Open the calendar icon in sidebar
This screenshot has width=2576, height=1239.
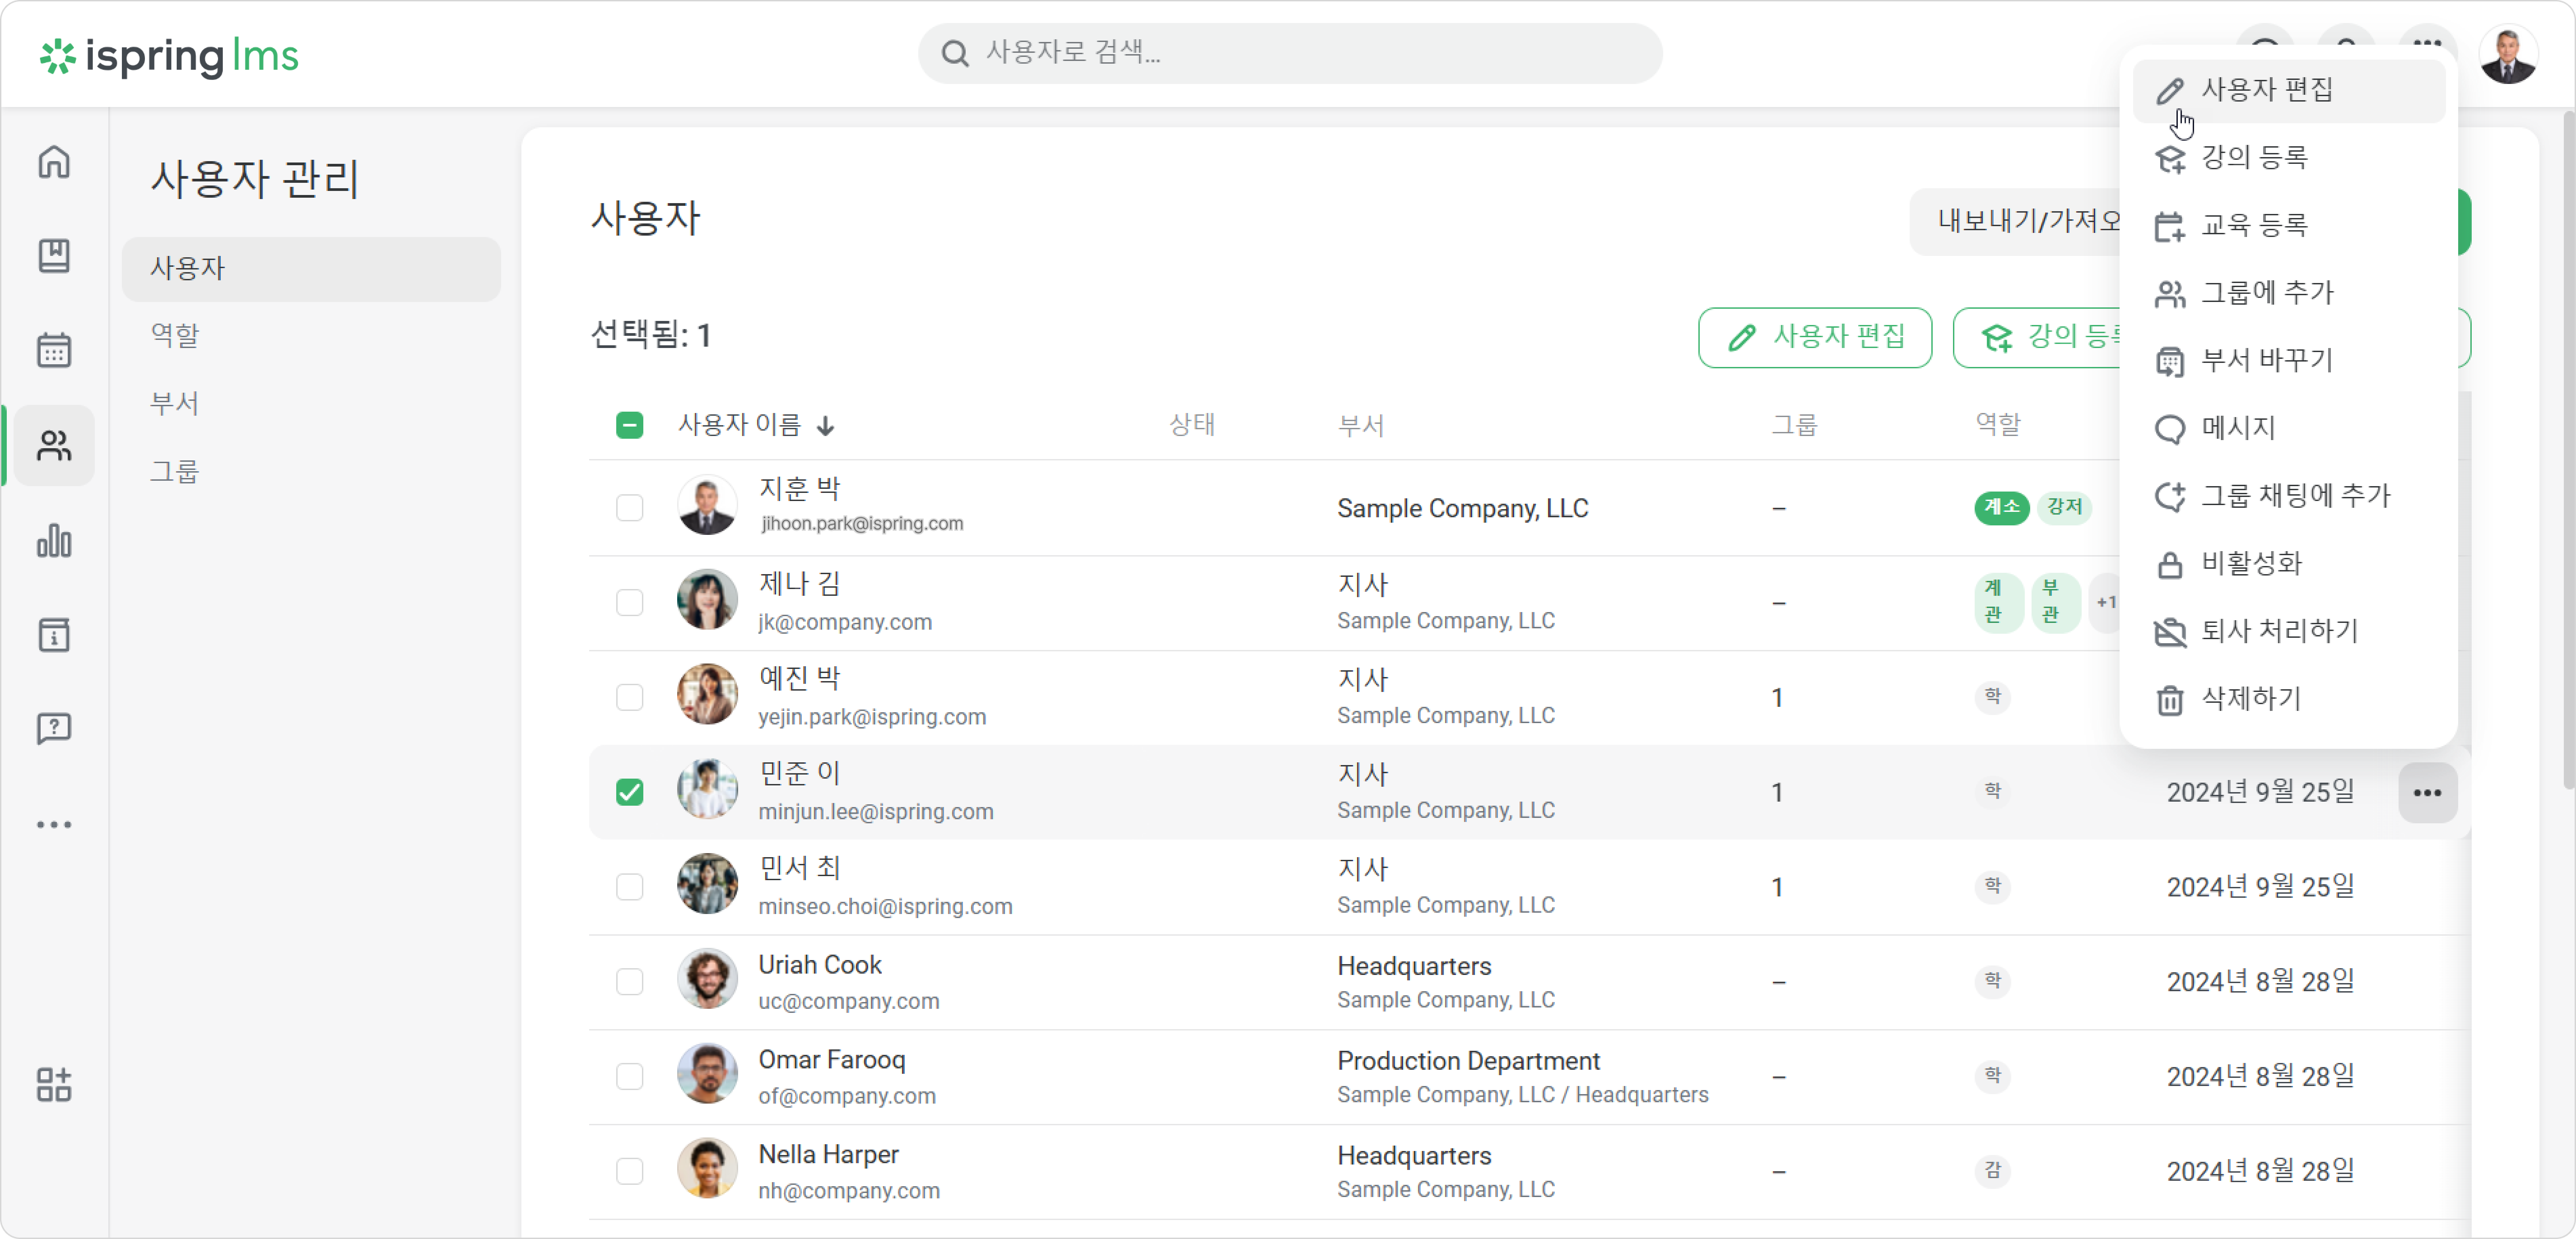(x=54, y=350)
